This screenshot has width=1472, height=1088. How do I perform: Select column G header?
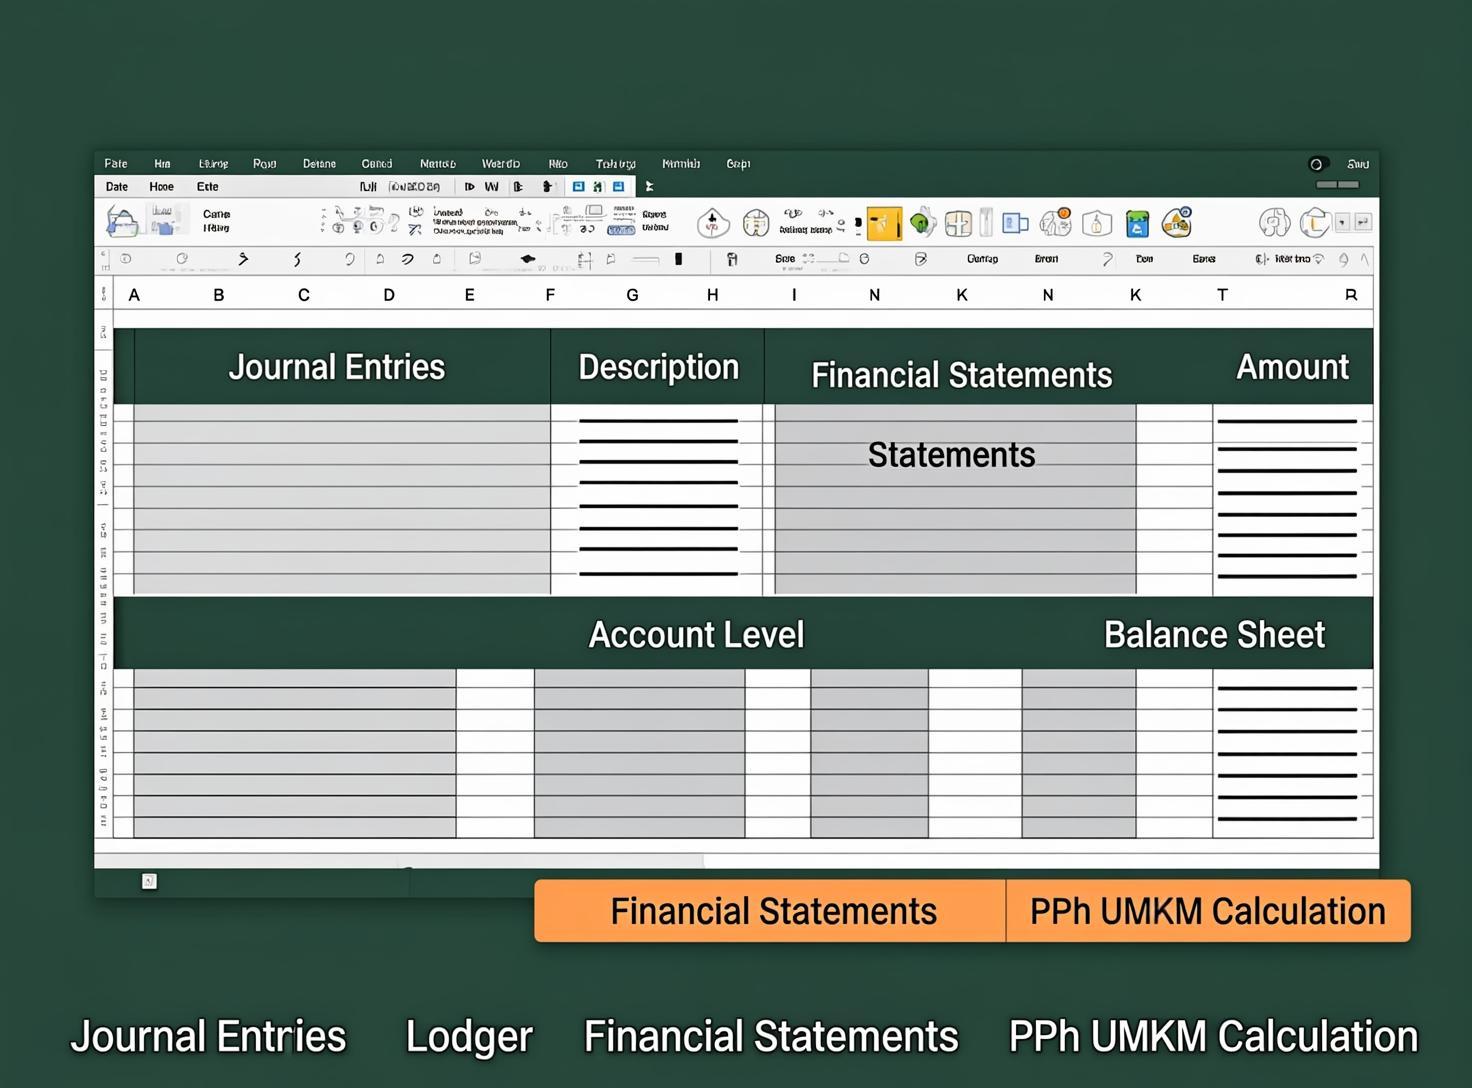tap(632, 295)
